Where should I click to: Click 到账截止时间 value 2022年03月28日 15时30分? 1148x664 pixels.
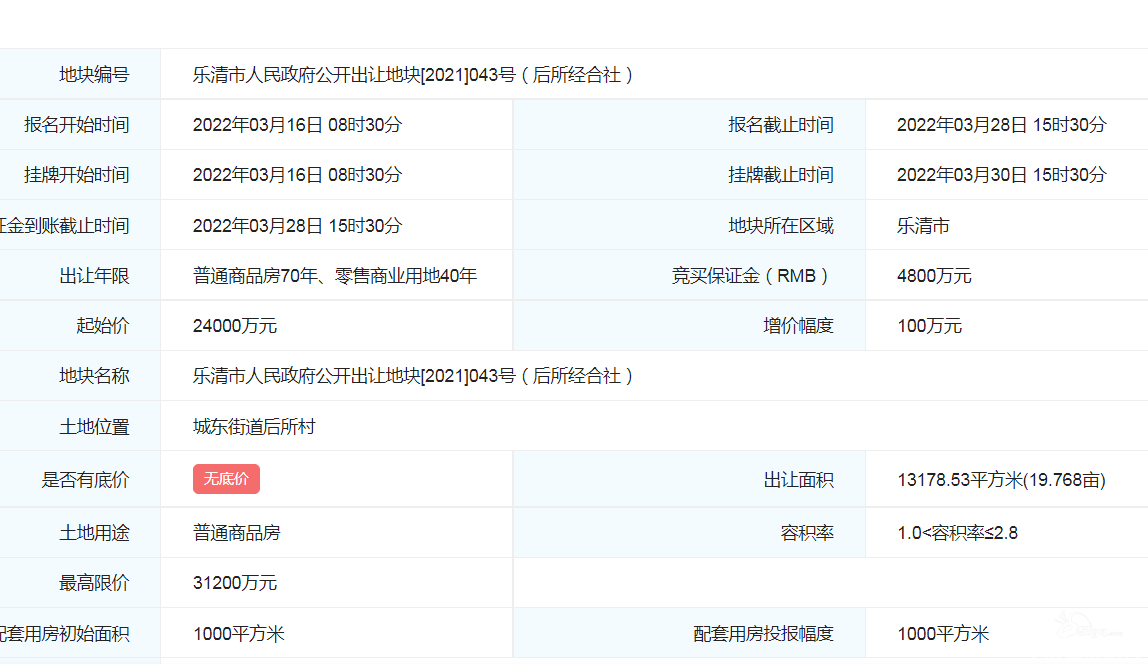297,225
